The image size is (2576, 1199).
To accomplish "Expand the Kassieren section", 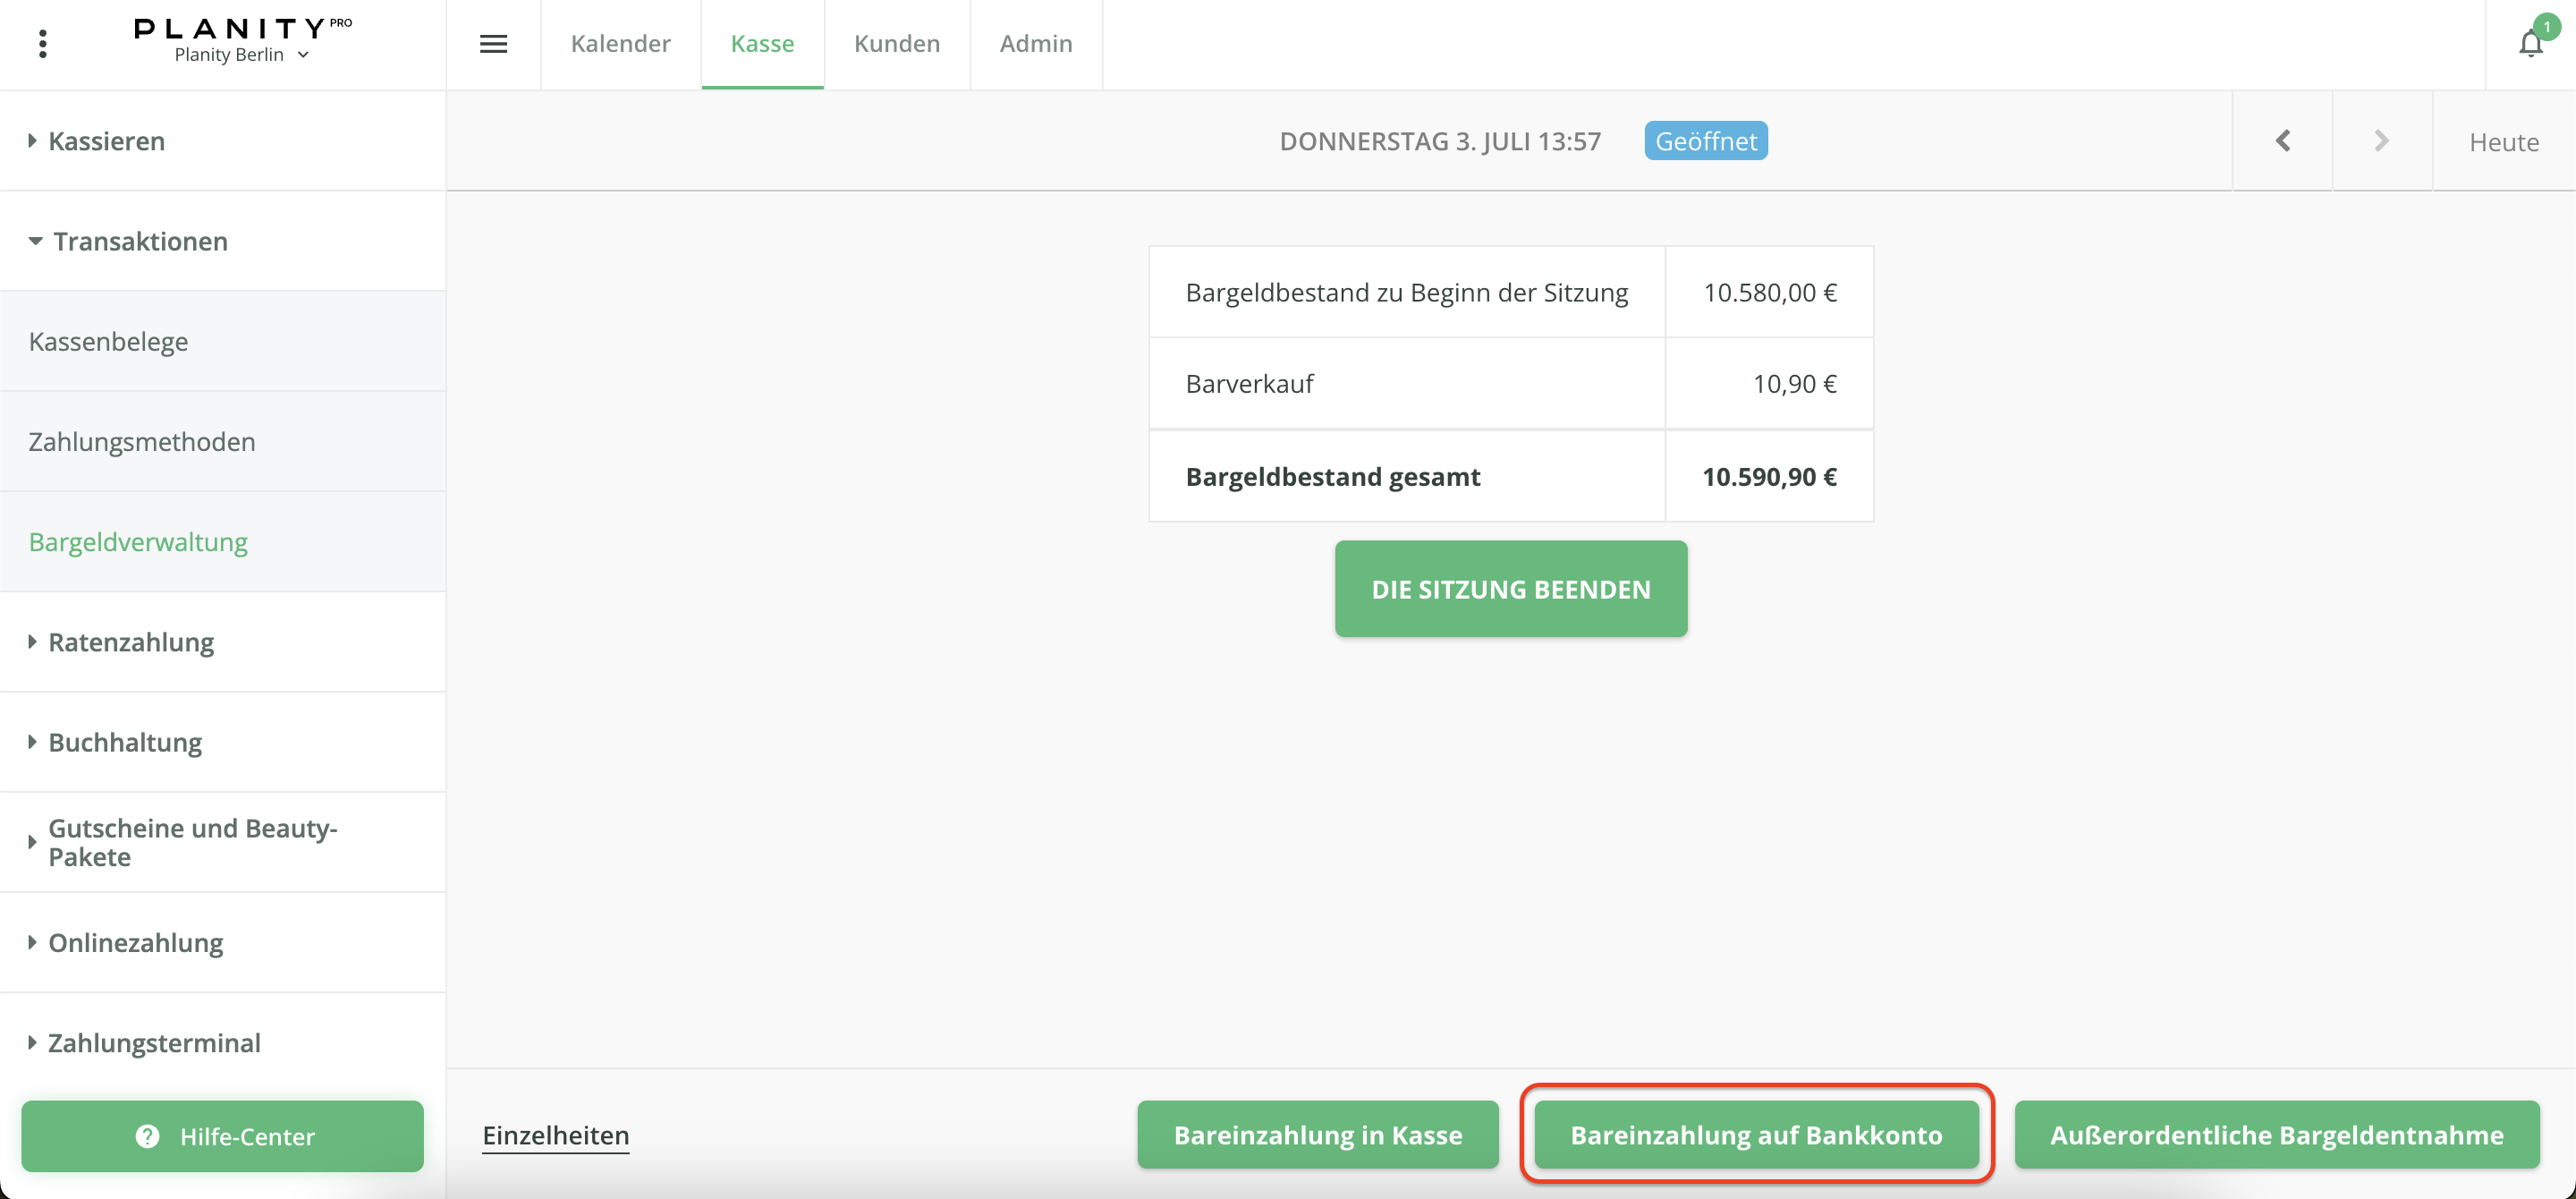I will (x=106, y=141).
